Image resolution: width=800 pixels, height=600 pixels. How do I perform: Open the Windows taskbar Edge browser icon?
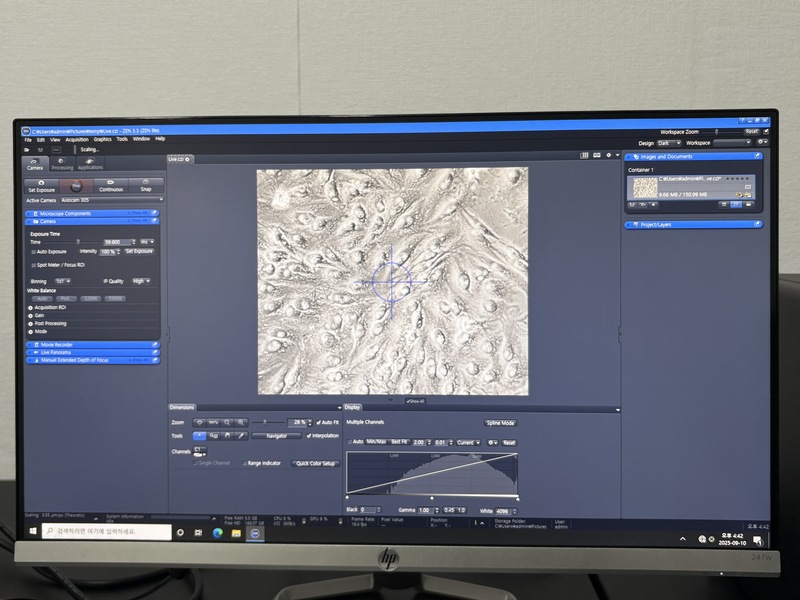[x=218, y=534]
